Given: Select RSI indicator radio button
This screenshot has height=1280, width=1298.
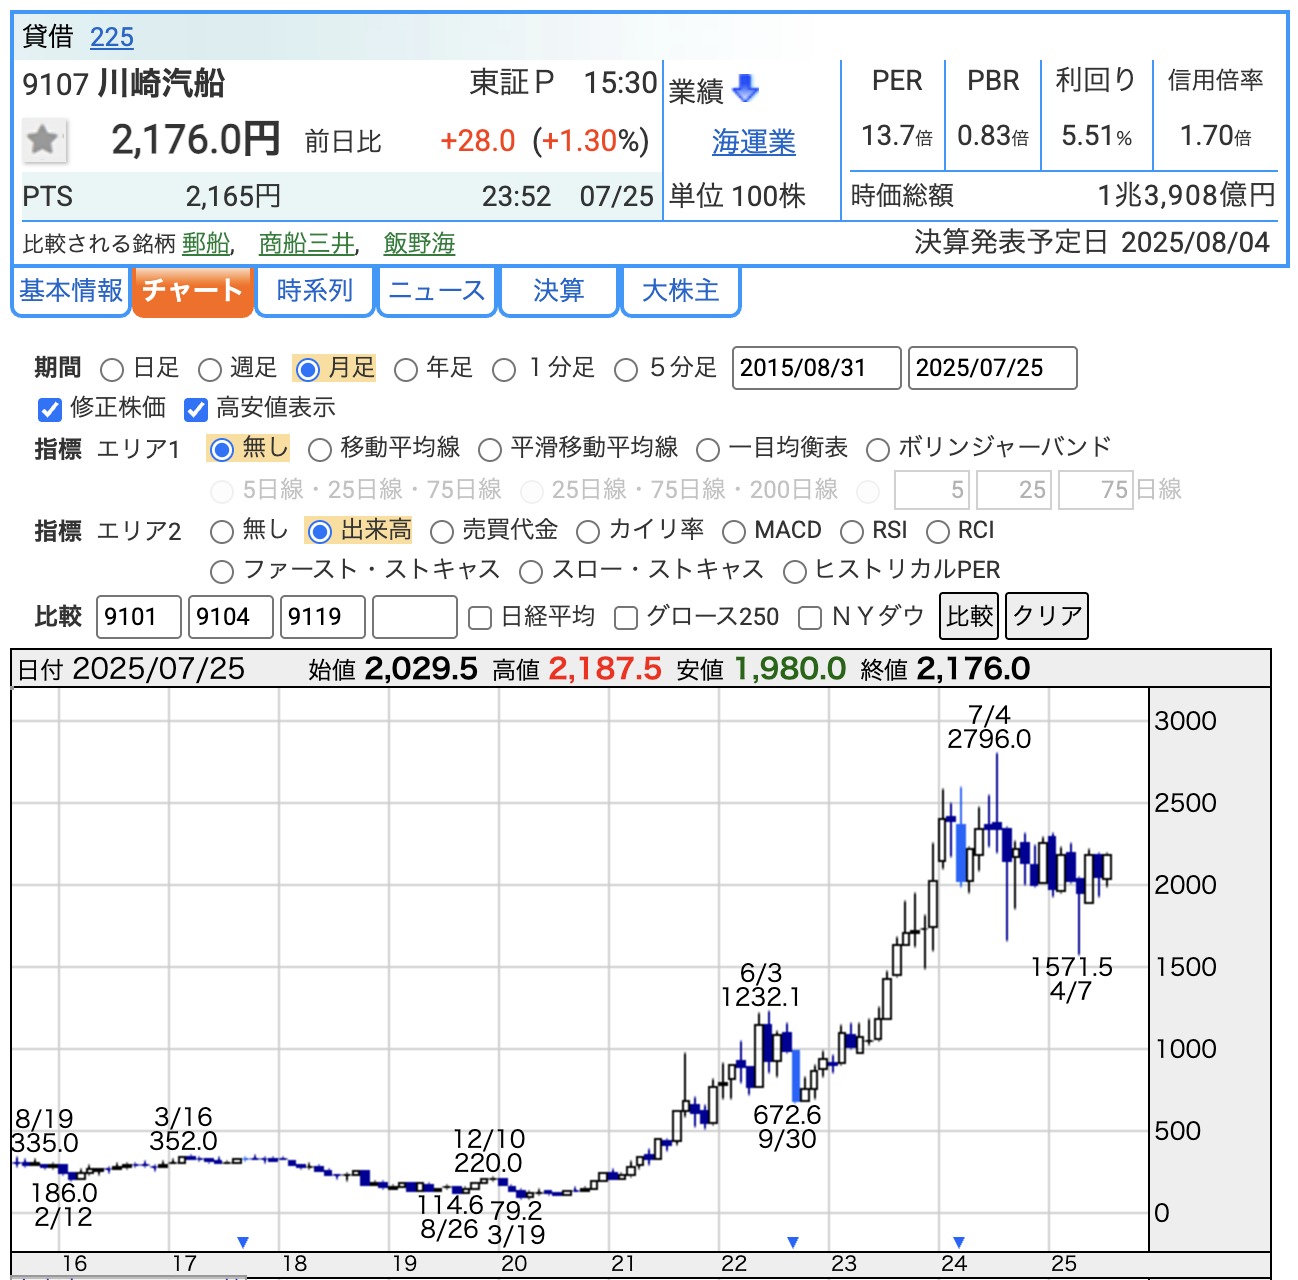Looking at the screenshot, I should pyautogui.click(x=852, y=532).
